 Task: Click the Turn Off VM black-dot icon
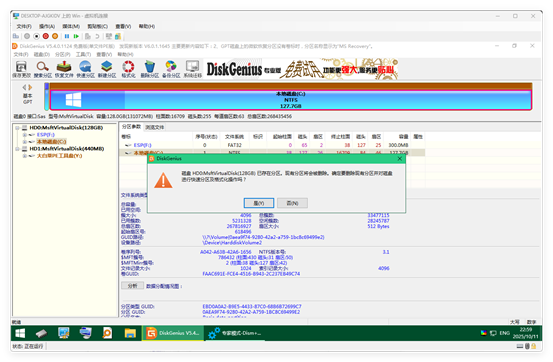point(36,36)
